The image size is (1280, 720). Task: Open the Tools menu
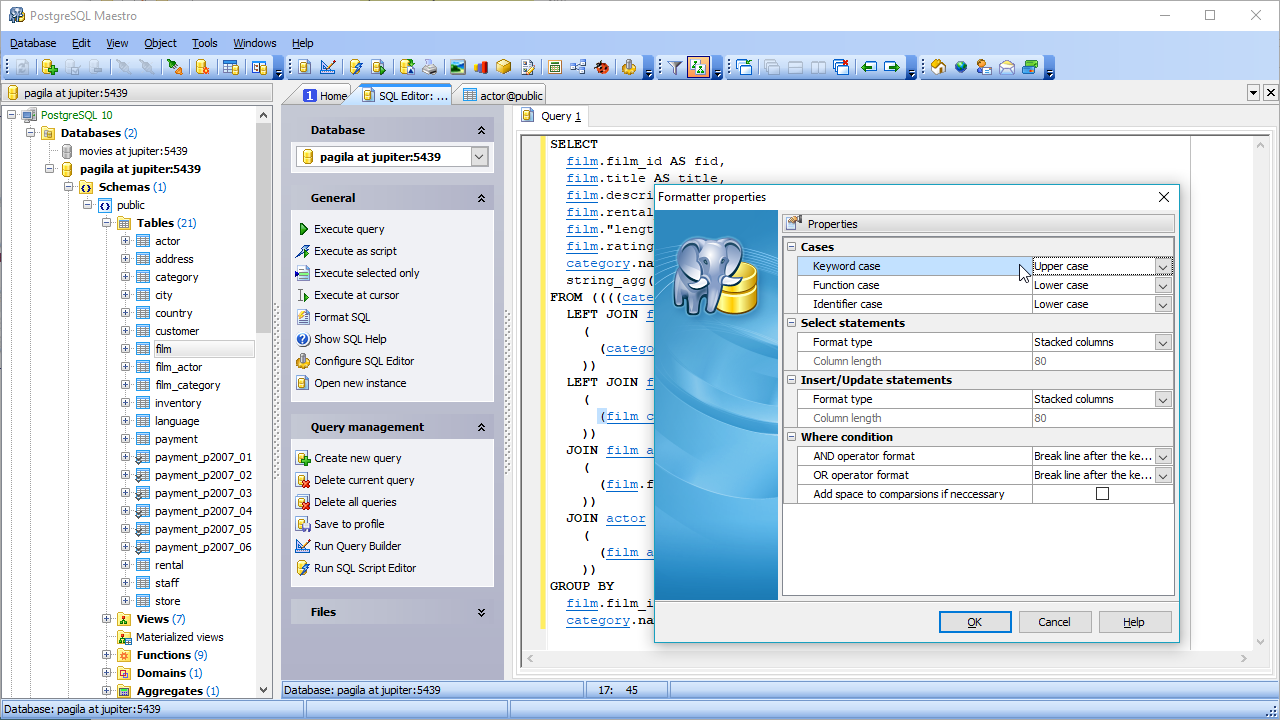pos(204,43)
